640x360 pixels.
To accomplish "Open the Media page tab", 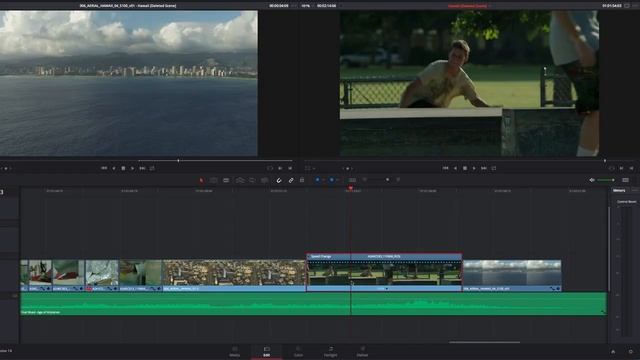I will [235, 352].
